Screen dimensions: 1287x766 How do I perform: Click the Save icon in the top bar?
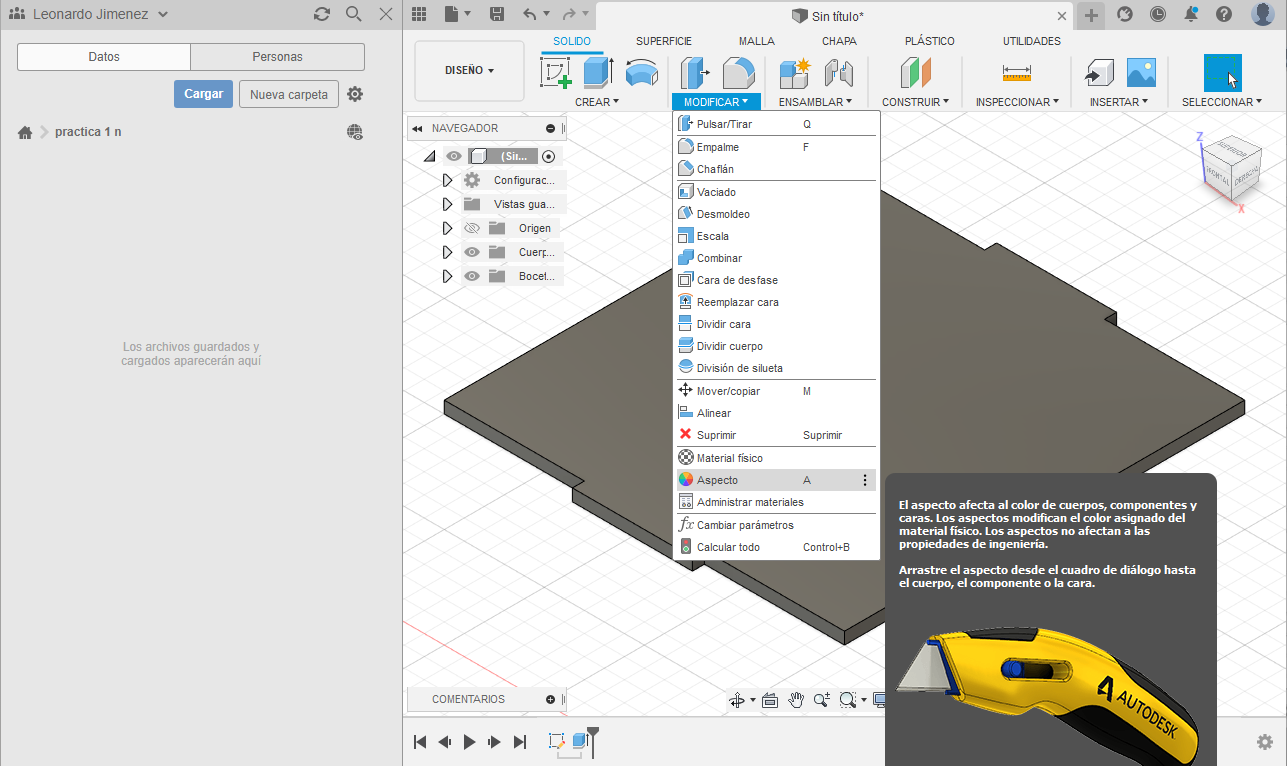pos(497,14)
